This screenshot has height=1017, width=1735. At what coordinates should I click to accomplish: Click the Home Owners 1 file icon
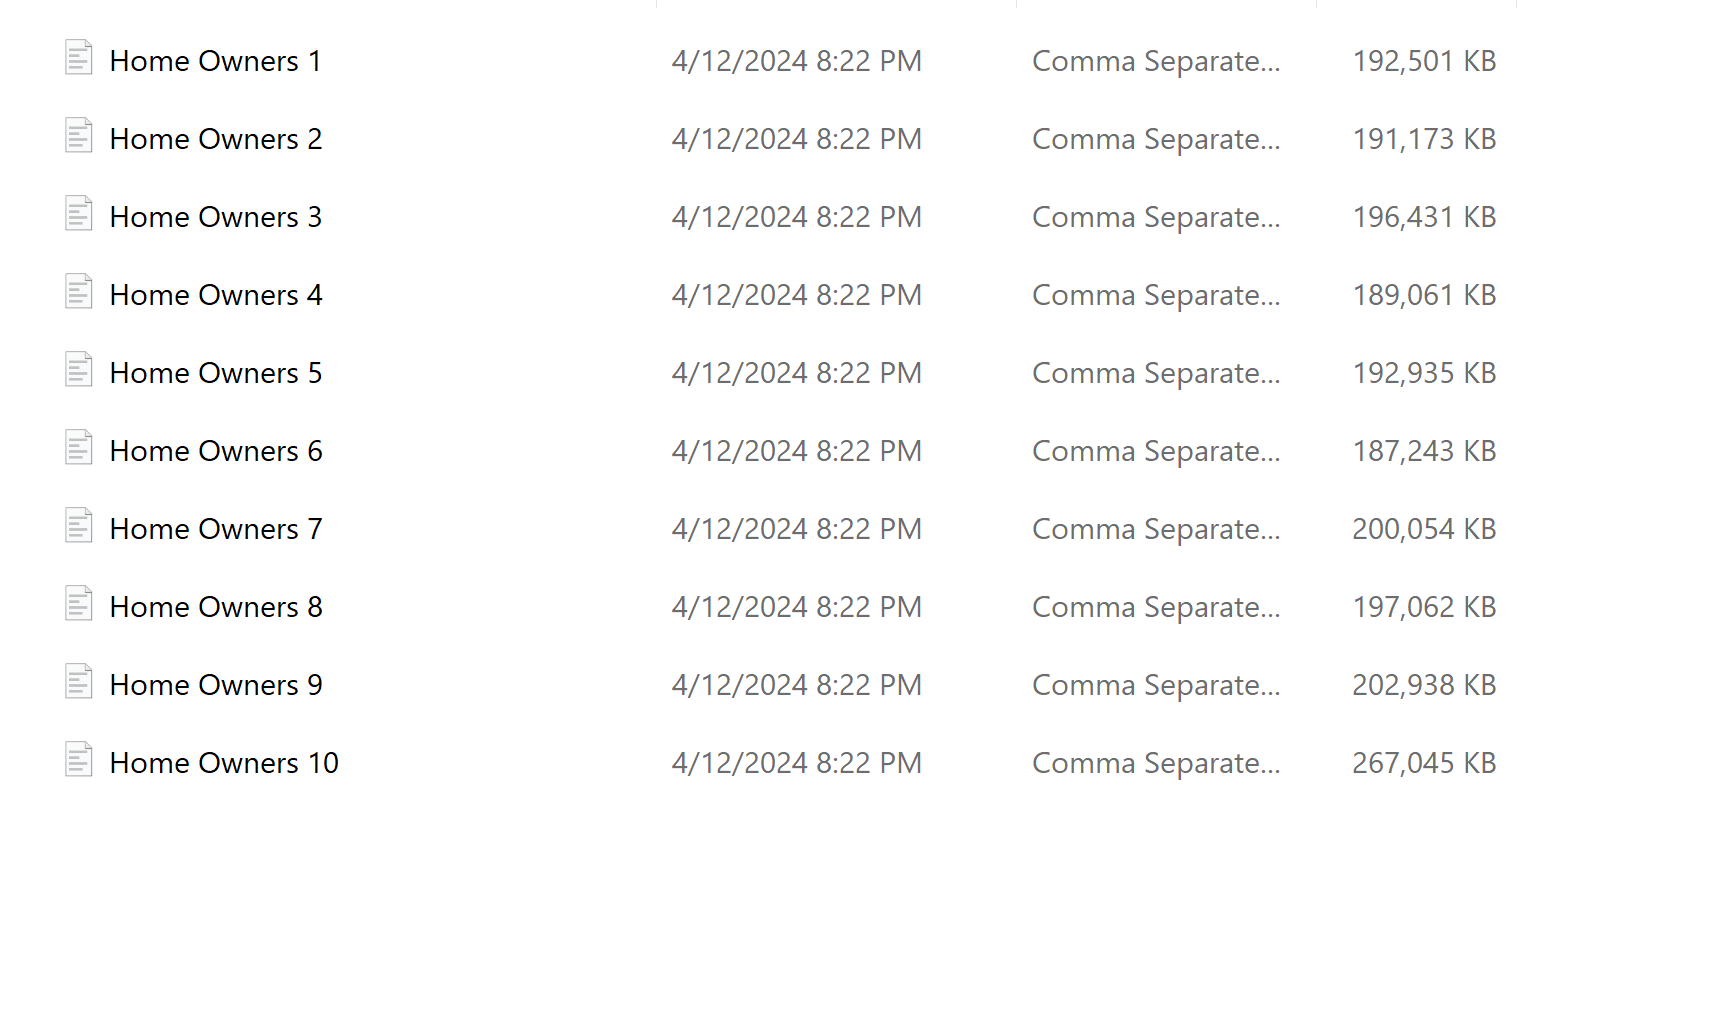tap(79, 58)
